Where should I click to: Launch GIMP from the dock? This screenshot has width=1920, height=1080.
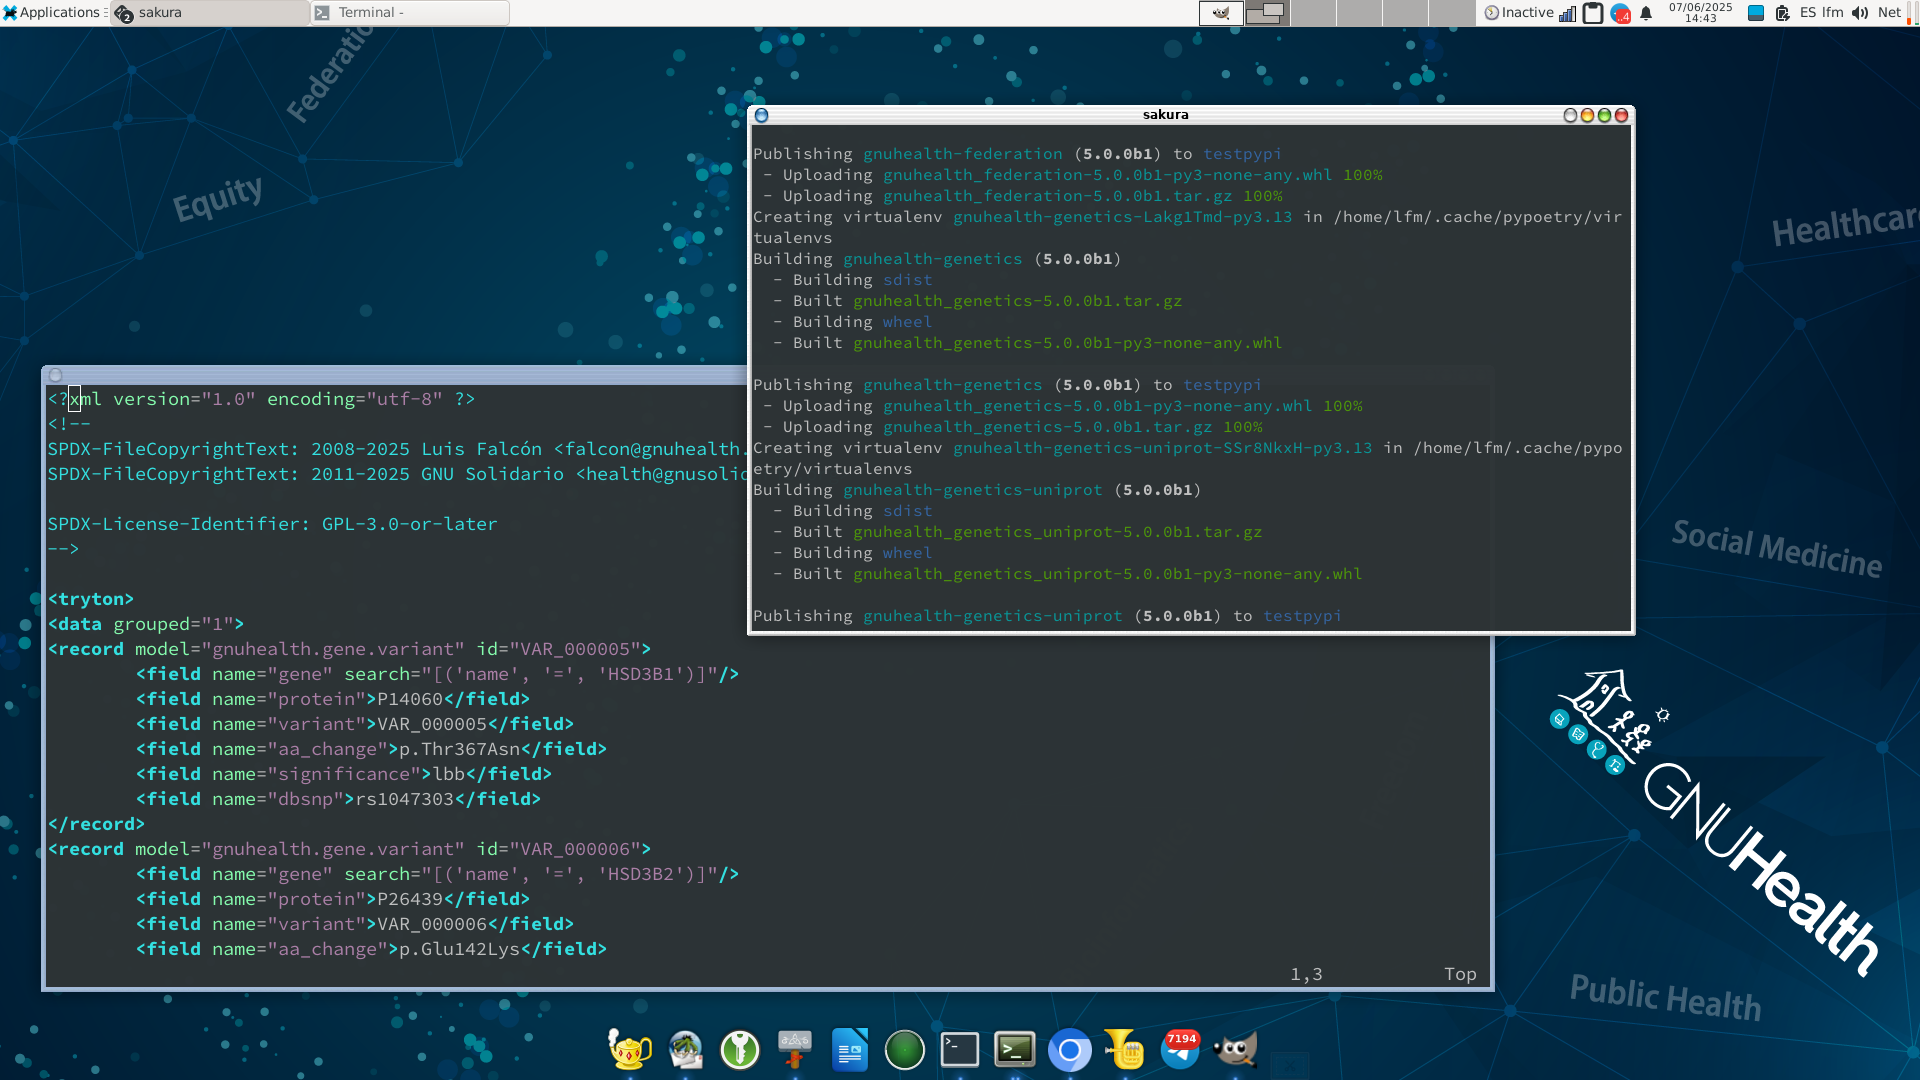click(1235, 1049)
